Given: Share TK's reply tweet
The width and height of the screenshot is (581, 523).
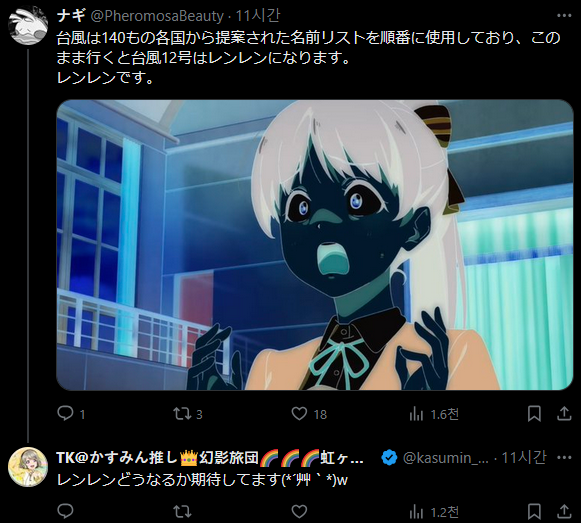Looking at the screenshot, I should tap(564, 512).
